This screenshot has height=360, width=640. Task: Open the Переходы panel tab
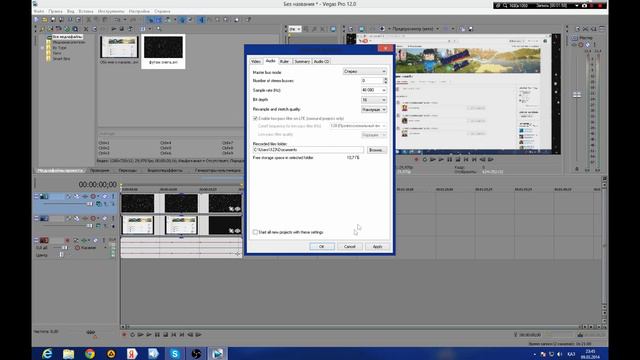[x=128, y=171]
